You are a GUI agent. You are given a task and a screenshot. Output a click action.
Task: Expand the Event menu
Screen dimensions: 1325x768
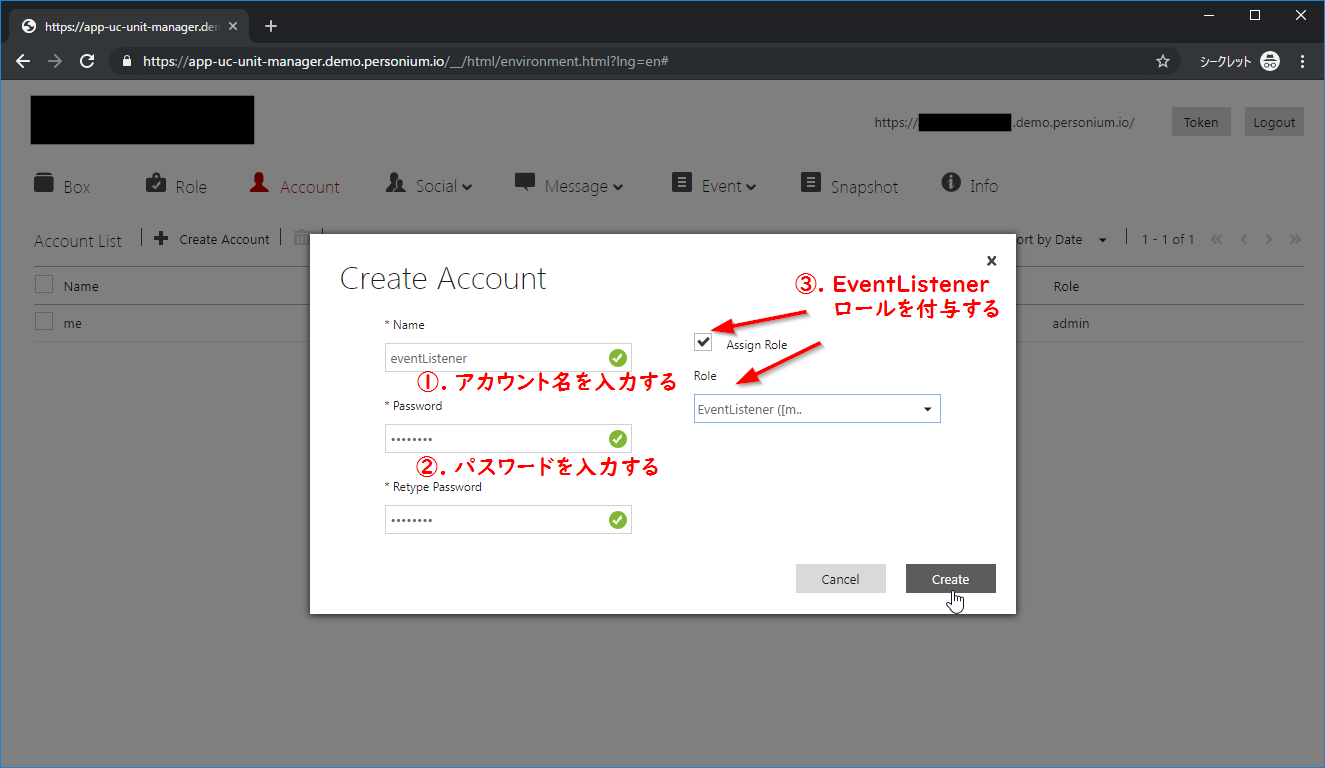714,185
